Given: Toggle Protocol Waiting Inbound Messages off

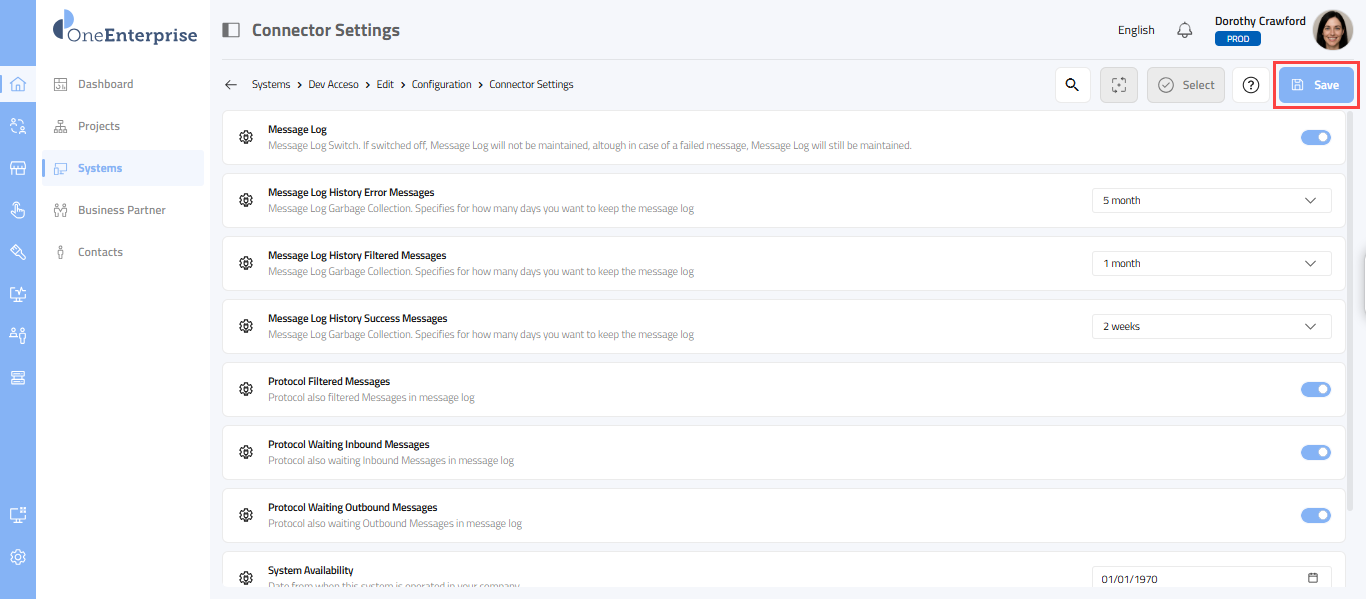Looking at the screenshot, I should point(1315,452).
